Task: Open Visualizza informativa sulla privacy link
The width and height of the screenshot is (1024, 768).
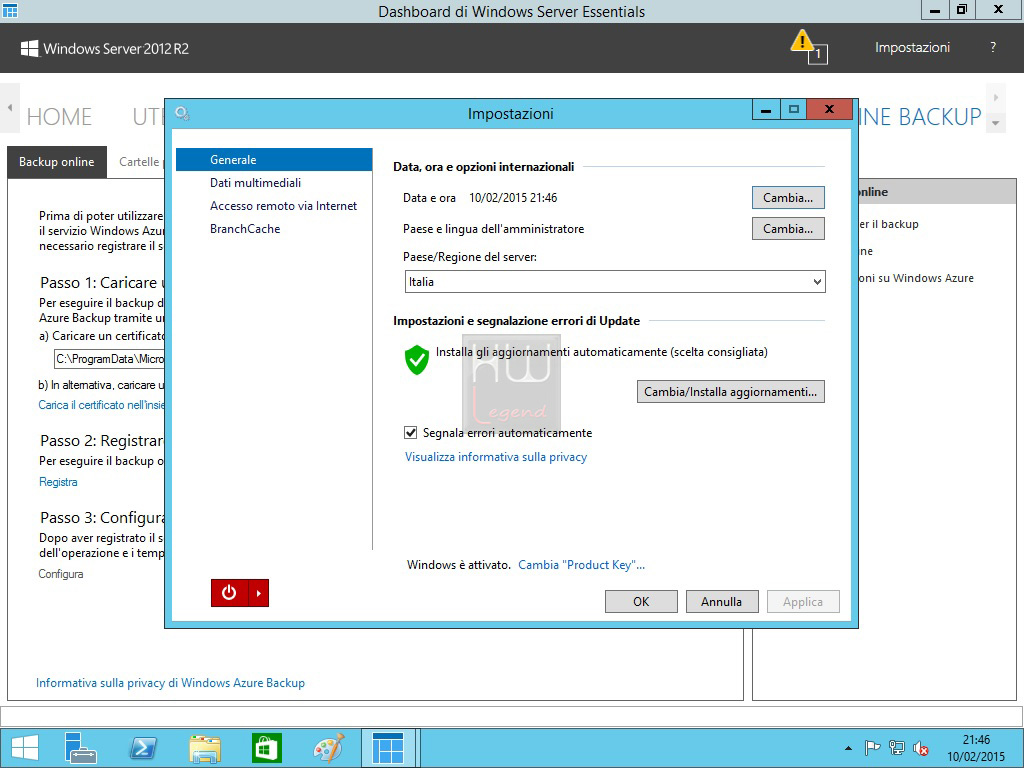Action: (496, 457)
